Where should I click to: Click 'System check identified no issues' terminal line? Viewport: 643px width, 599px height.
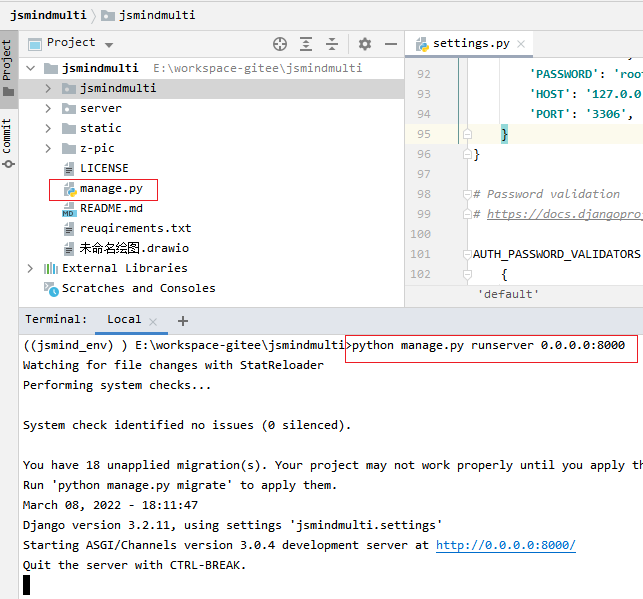pos(187,425)
